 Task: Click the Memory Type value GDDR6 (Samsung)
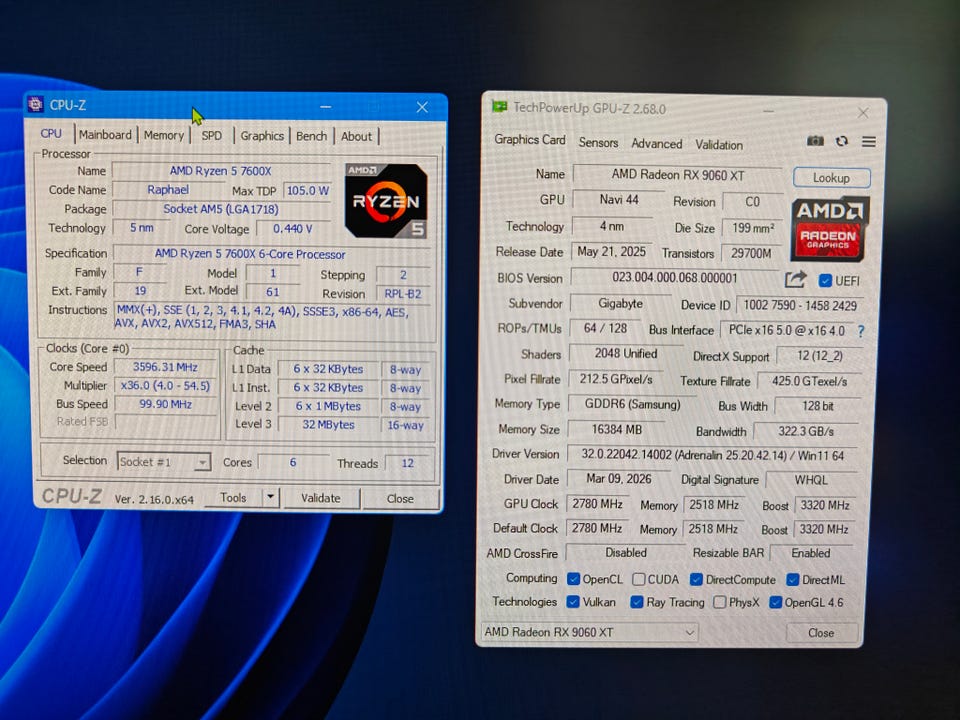tap(632, 404)
